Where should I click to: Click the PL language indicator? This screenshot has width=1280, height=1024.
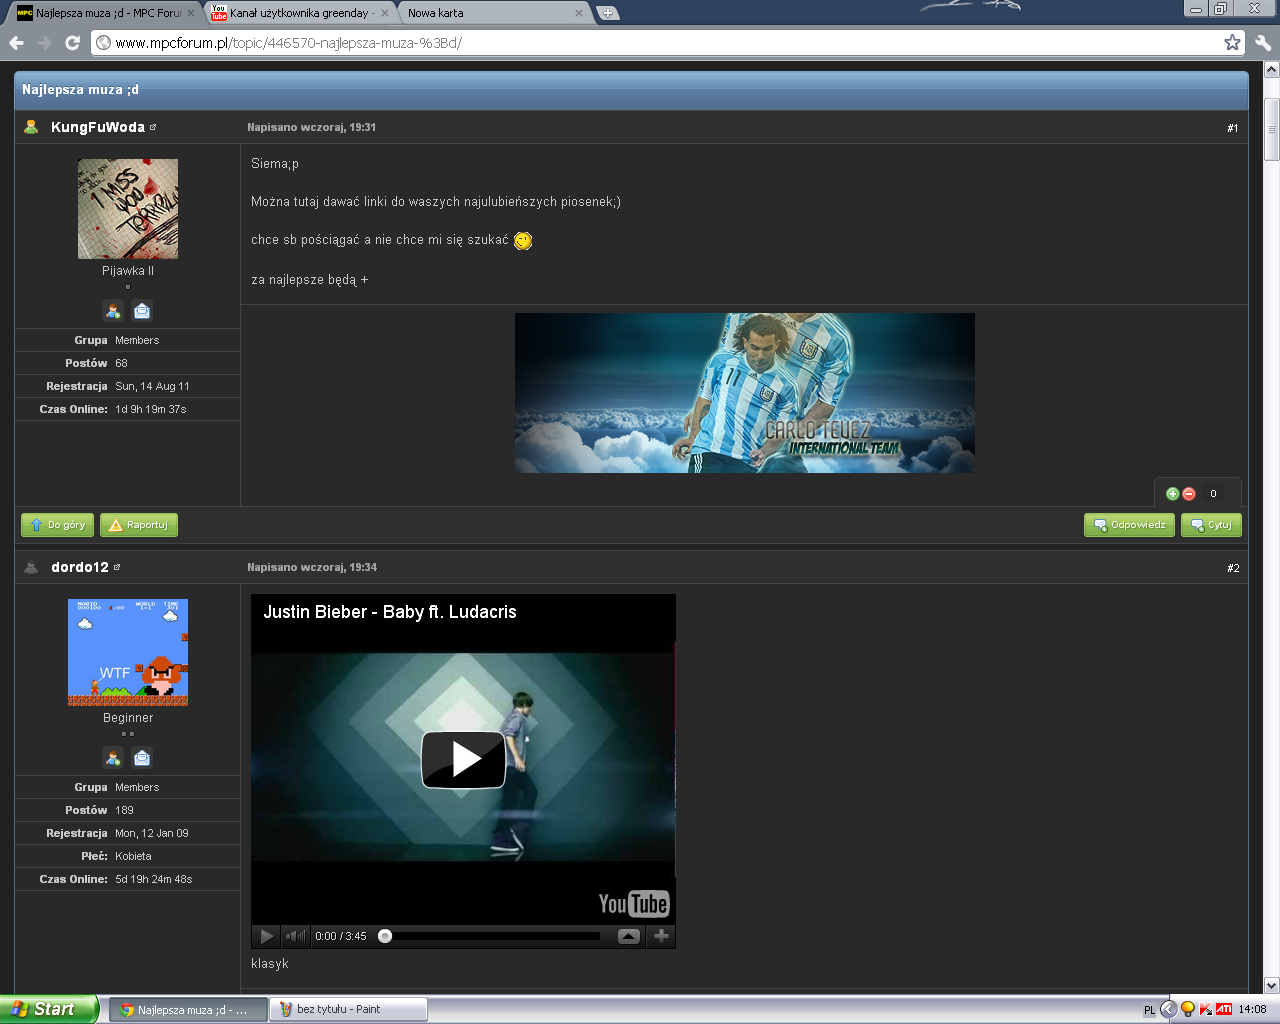click(1149, 1010)
